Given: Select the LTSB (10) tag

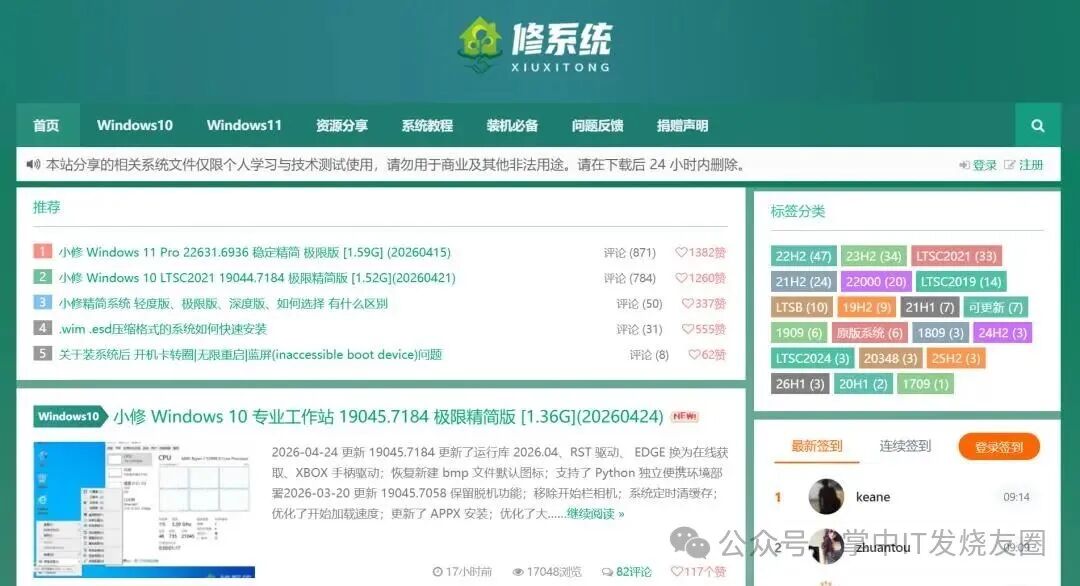Looking at the screenshot, I should click(802, 307).
